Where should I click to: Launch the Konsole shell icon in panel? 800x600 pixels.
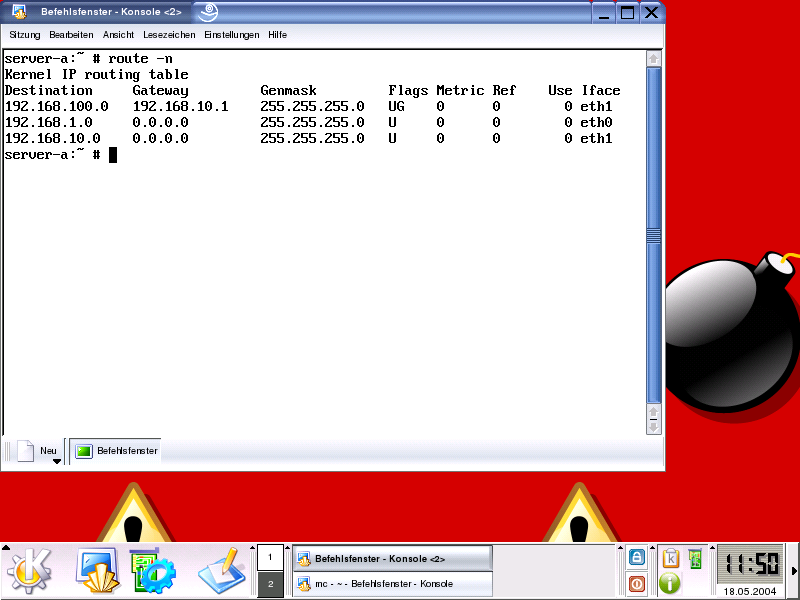pyautogui.click(x=97, y=571)
